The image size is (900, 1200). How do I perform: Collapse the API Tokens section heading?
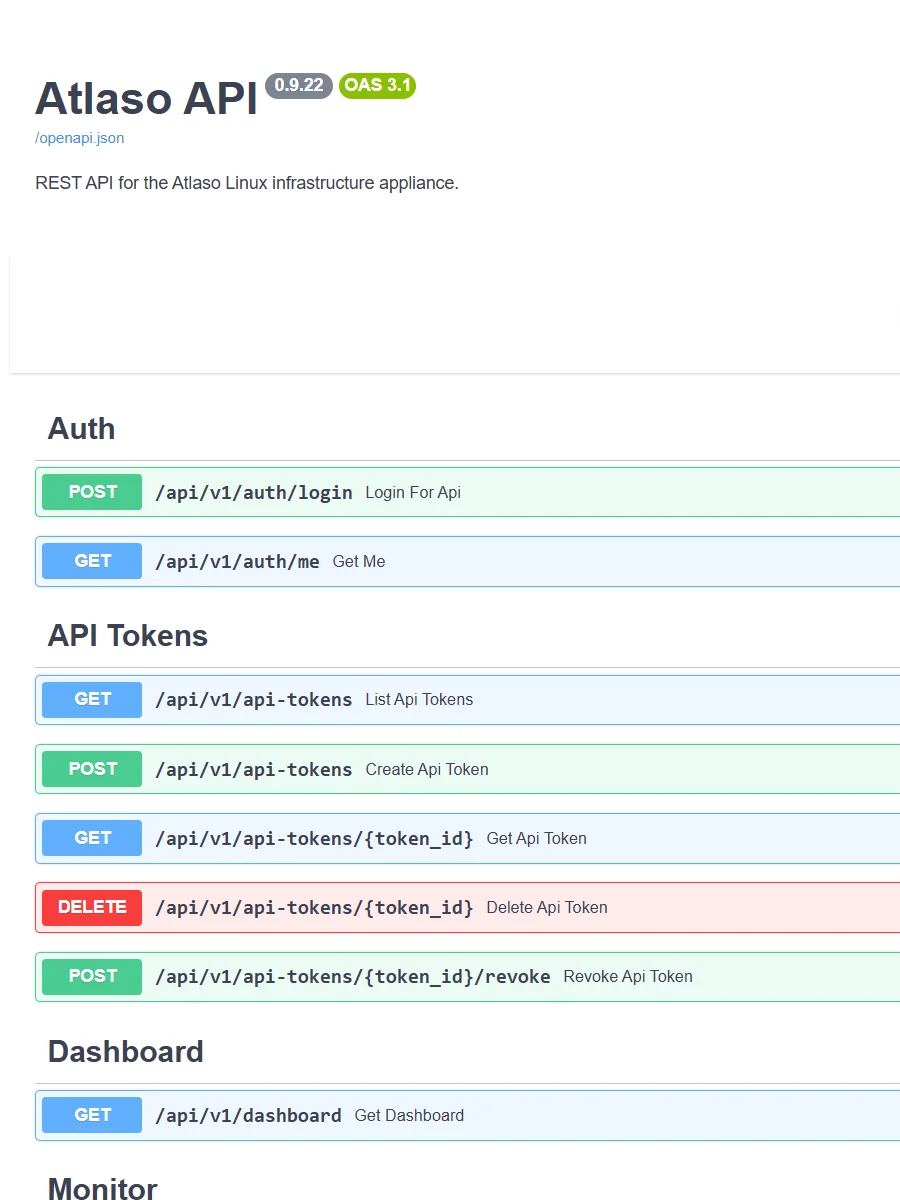coord(128,635)
